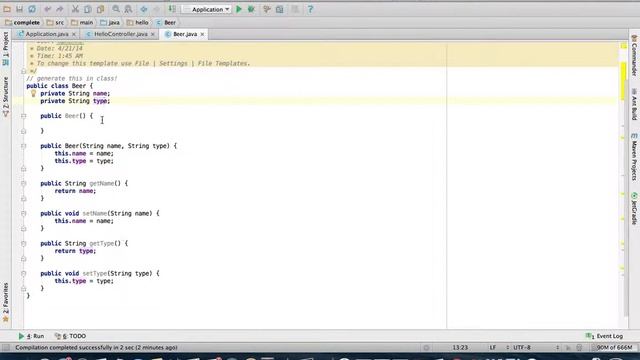Viewport: 640px width, 360px height.
Task: Click the 'public class Beer {' line
Action: tap(60, 86)
